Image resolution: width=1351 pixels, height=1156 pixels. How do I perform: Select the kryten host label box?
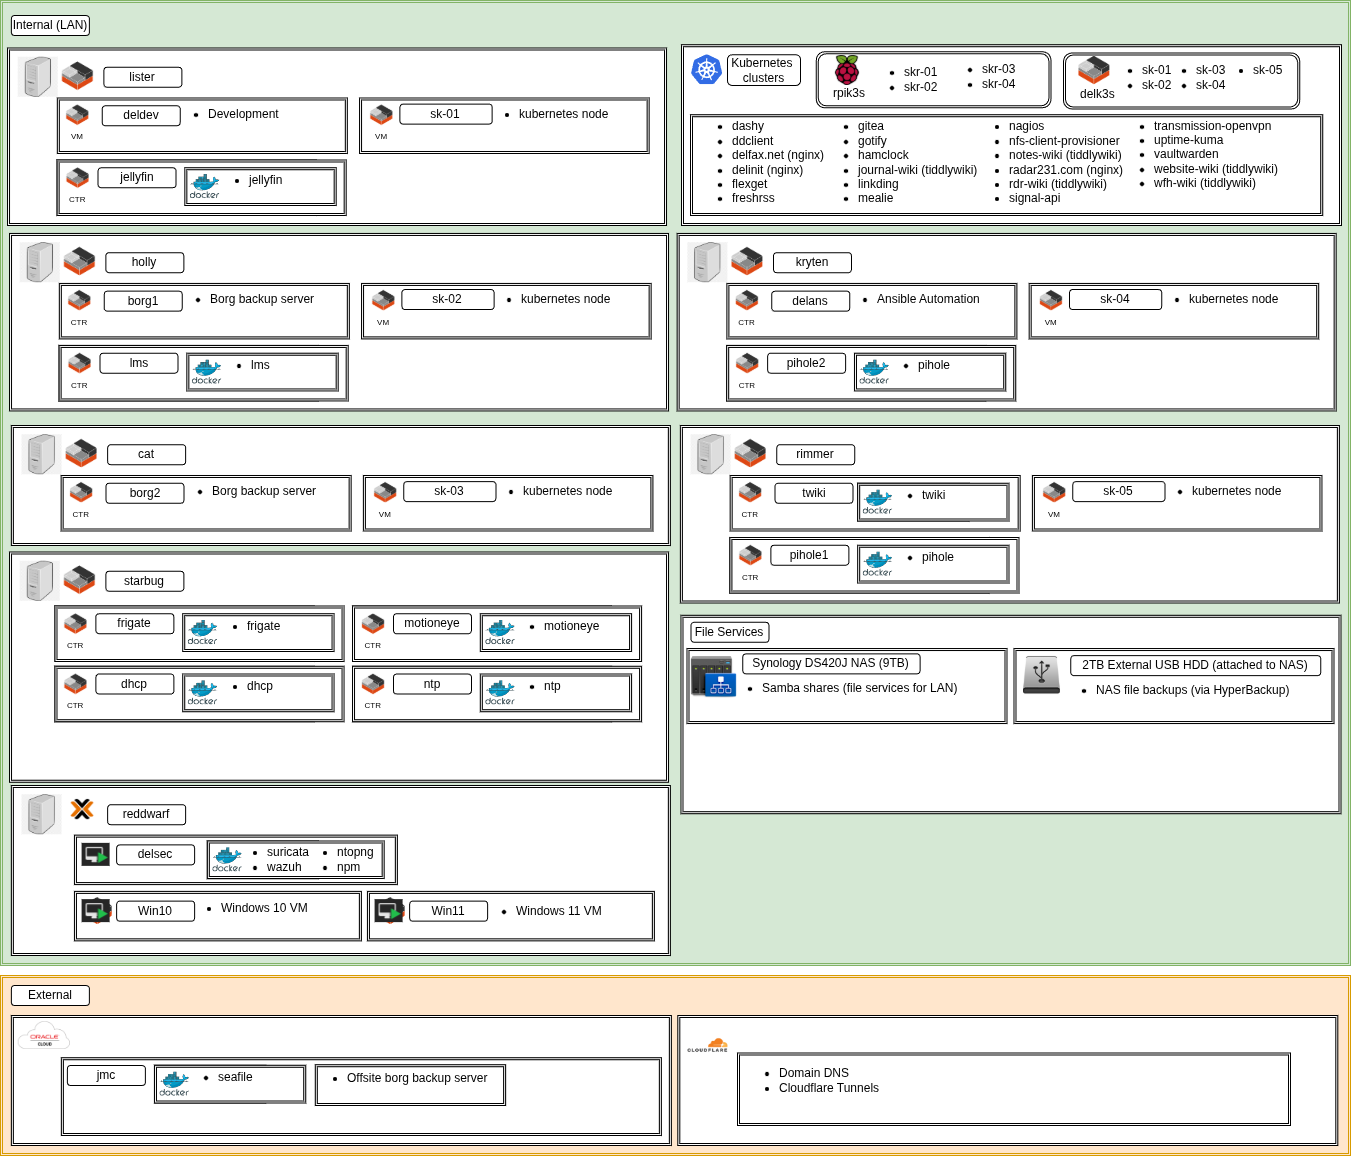(812, 262)
